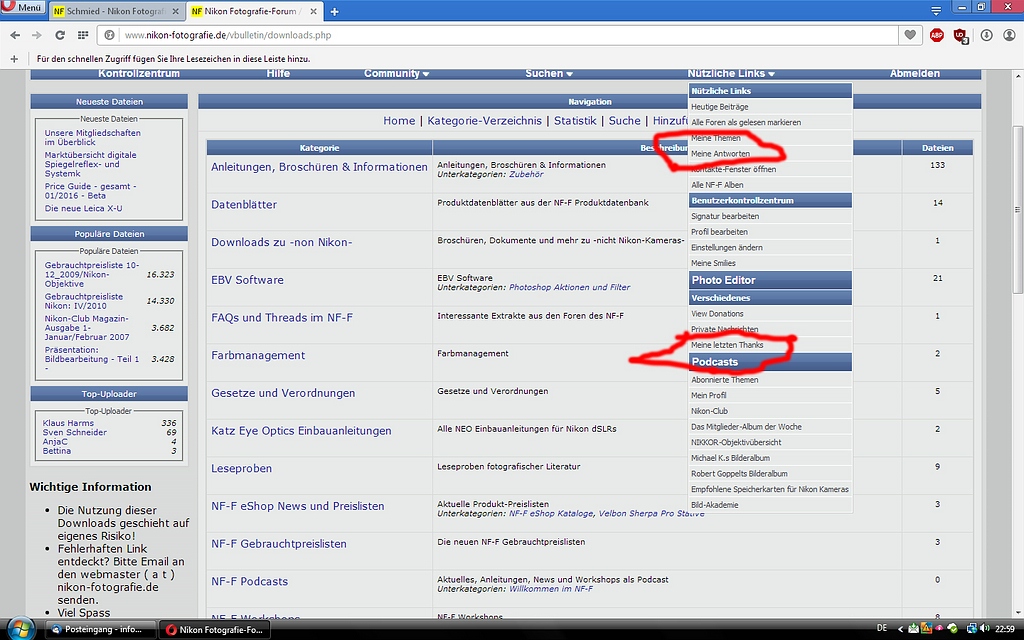This screenshot has height=640, width=1024.
Task: Open the Adblock Plus ABP extension icon
Action: coord(936,35)
